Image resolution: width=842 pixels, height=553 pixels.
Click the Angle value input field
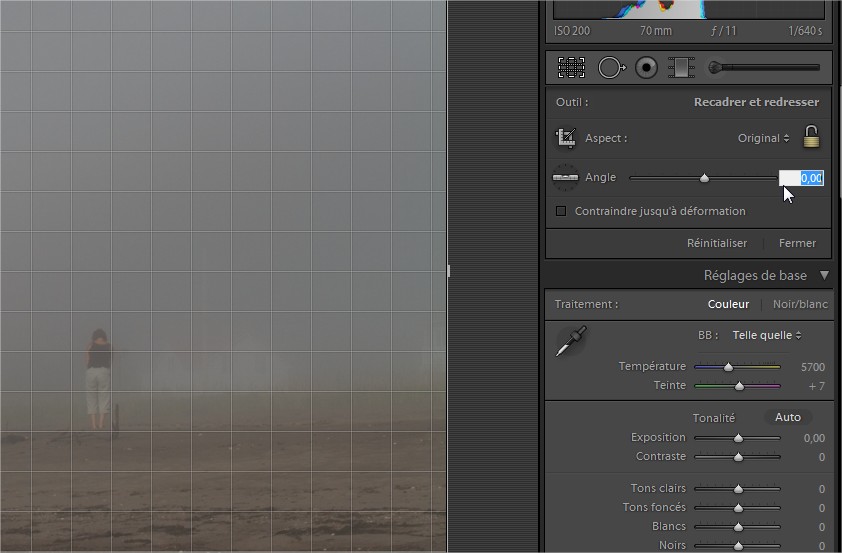(x=801, y=178)
